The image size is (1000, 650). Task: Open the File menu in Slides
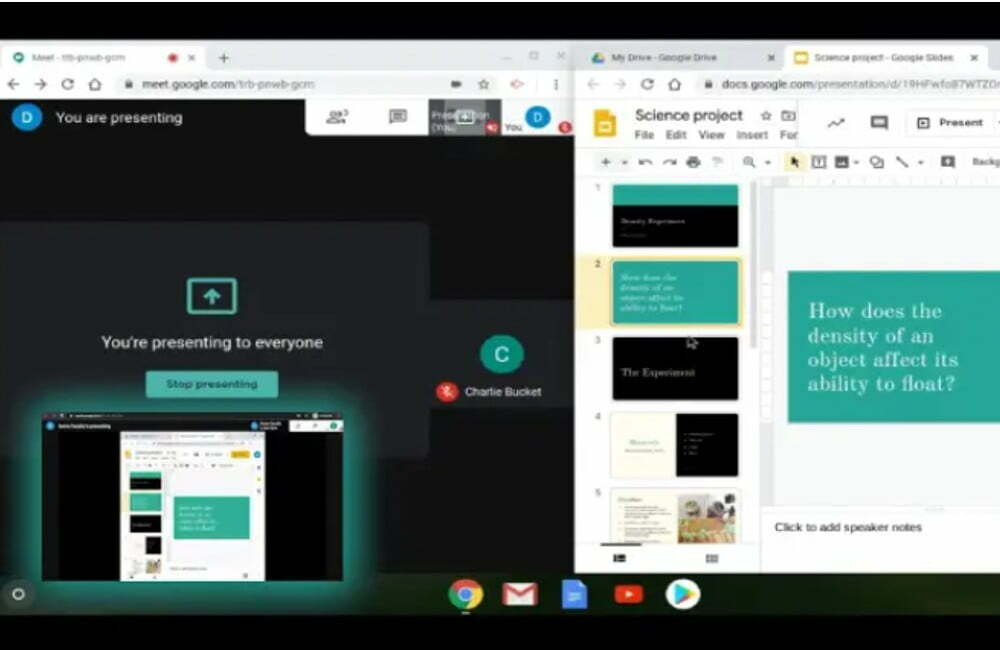coord(644,135)
